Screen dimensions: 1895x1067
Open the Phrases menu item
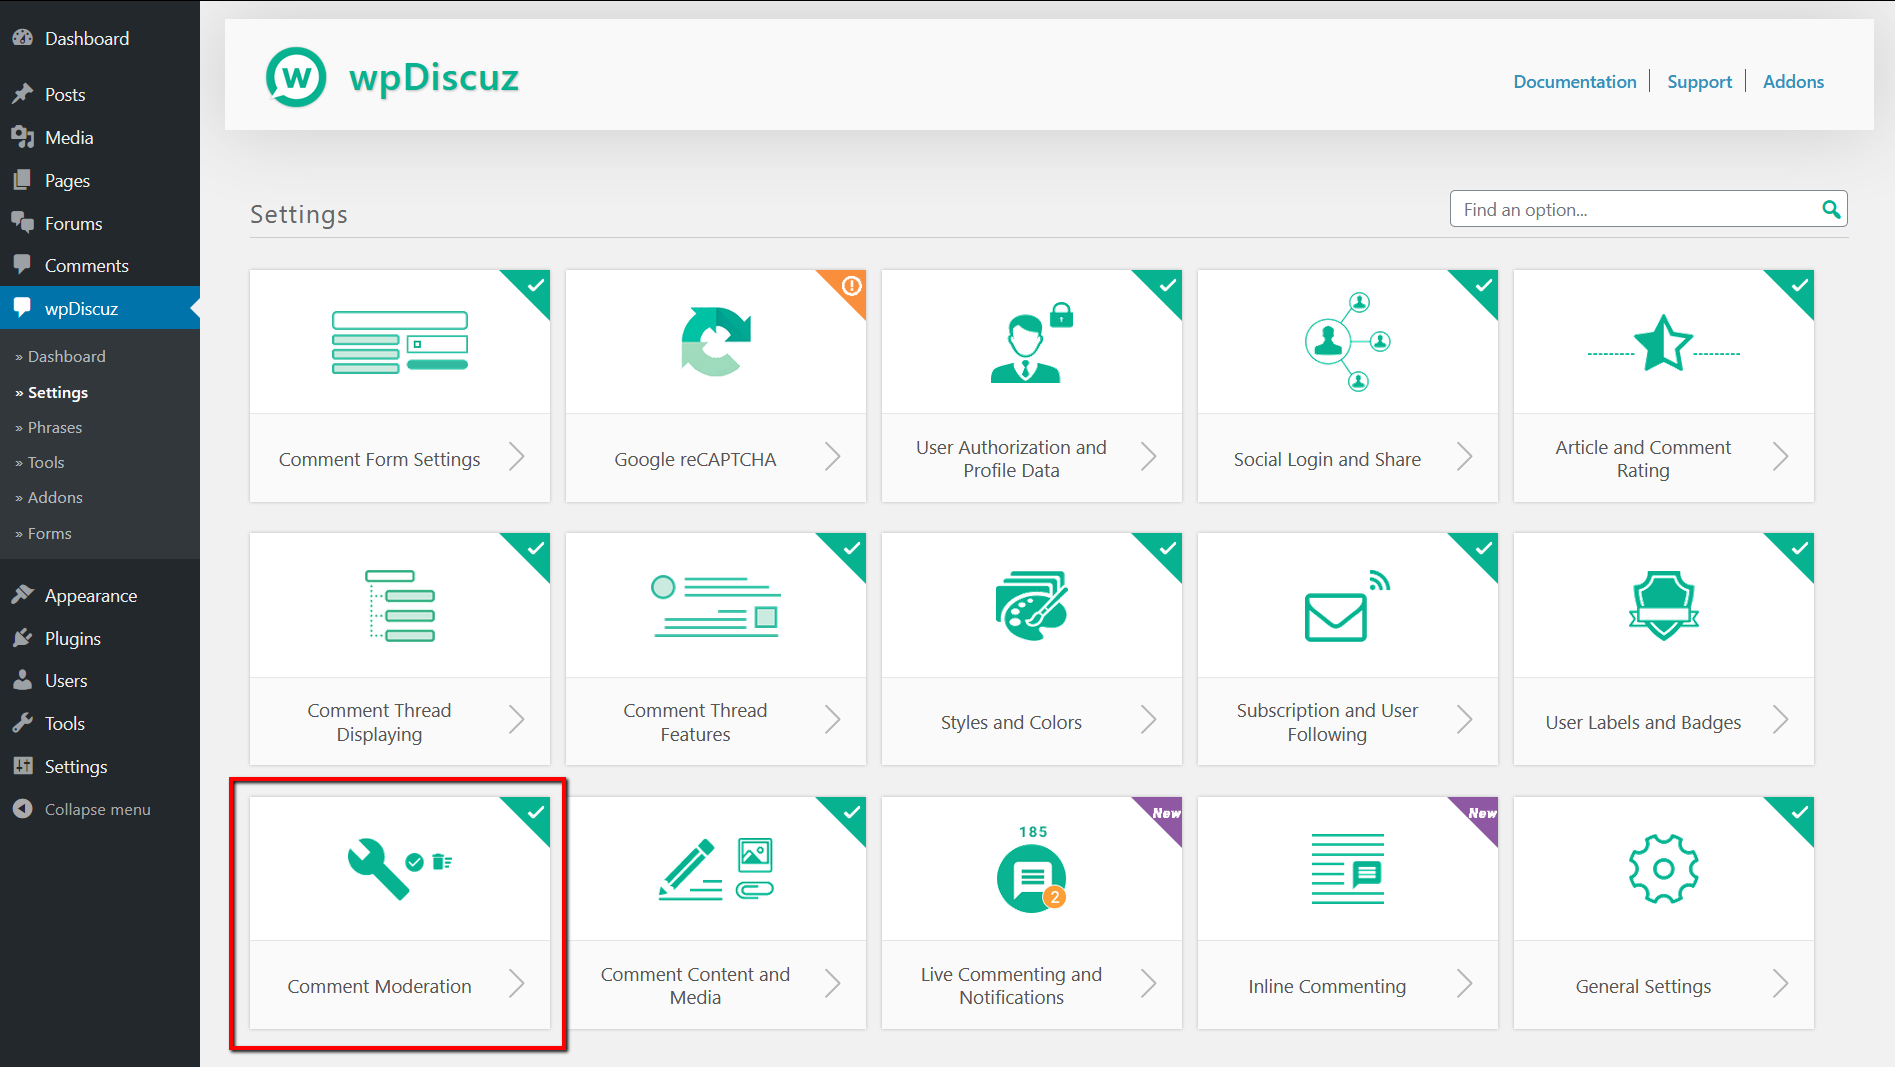pos(53,427)
